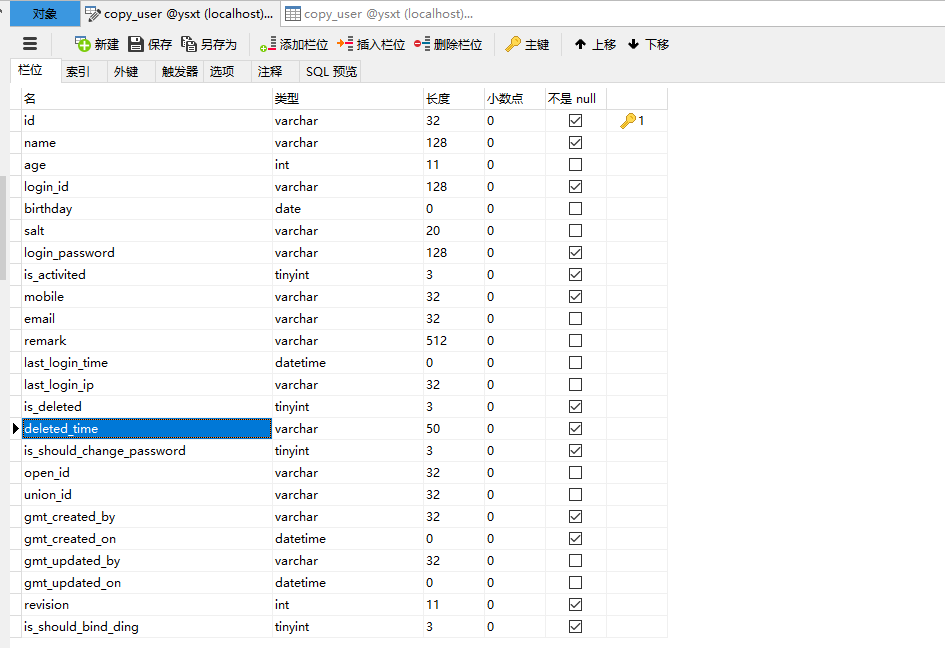Toggle not-null checkbox for gmt_updated_on
This screenshot has height=648, width=945.
576,582
